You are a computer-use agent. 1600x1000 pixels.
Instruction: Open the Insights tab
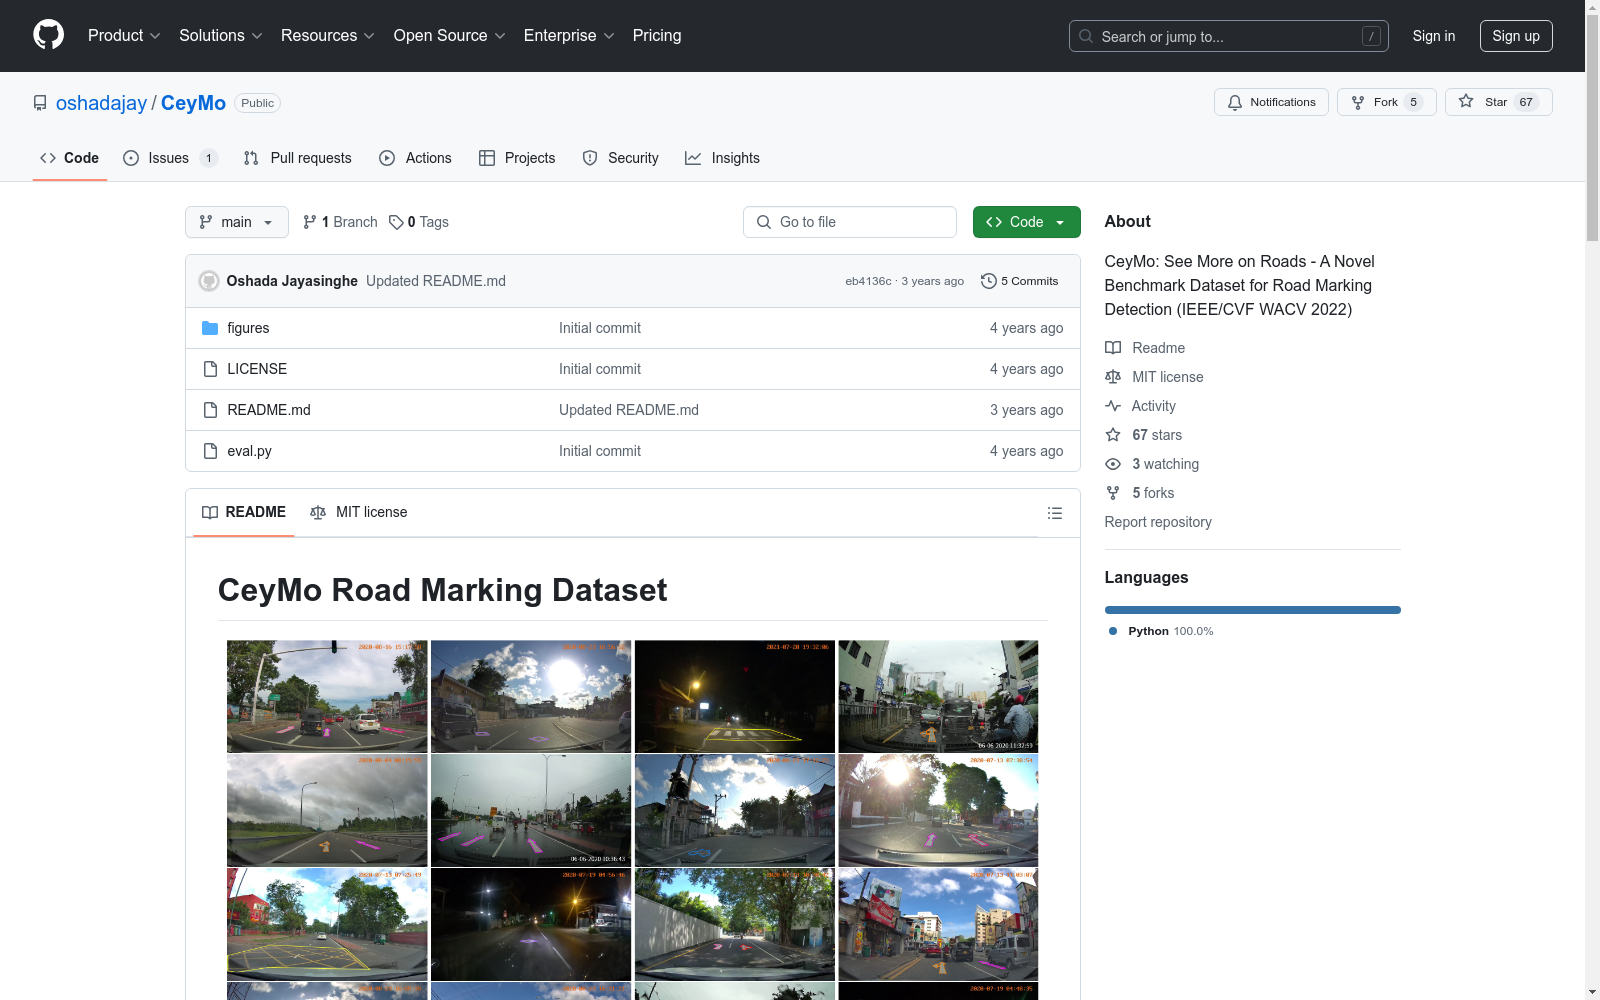click(722, 158)
